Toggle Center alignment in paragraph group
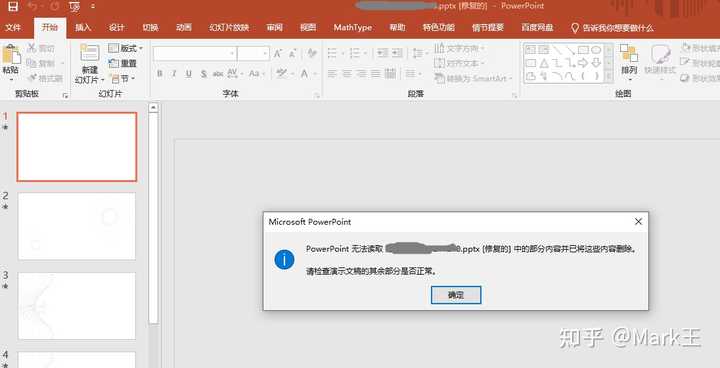 pyautogui.click(x=347, y=74)
